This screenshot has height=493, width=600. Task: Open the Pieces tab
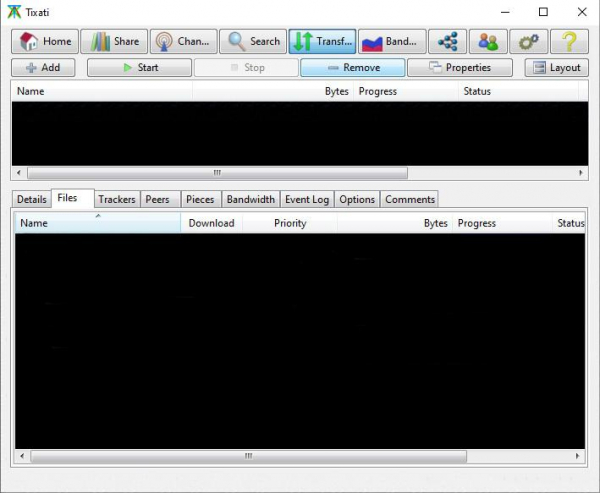(x=201, y=199)
